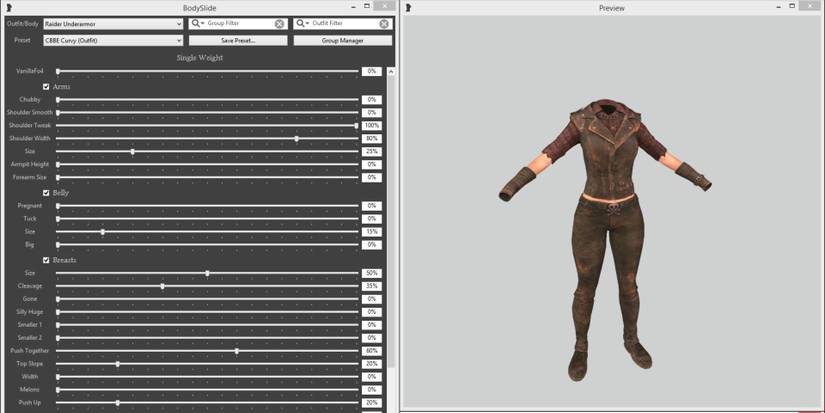The width and height of the screenshot is (825, 413).
Task: Click the Preview window's title bar icon
Action: tap(408, 7)
